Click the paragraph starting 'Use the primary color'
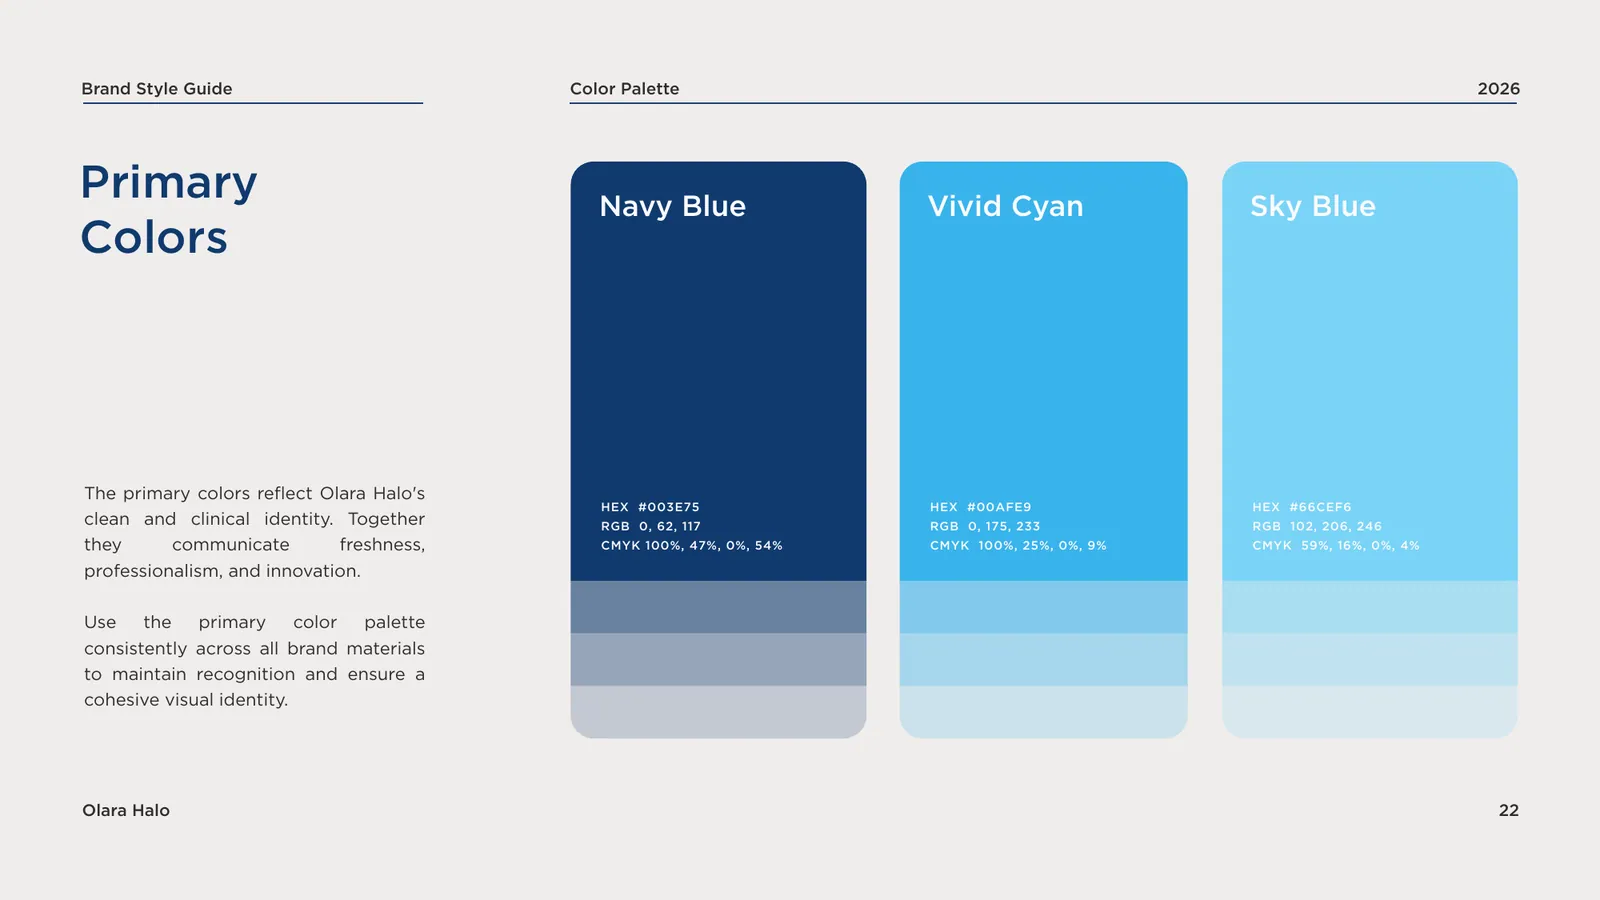This screenshot has height=900, width=1600. (254, 661)
